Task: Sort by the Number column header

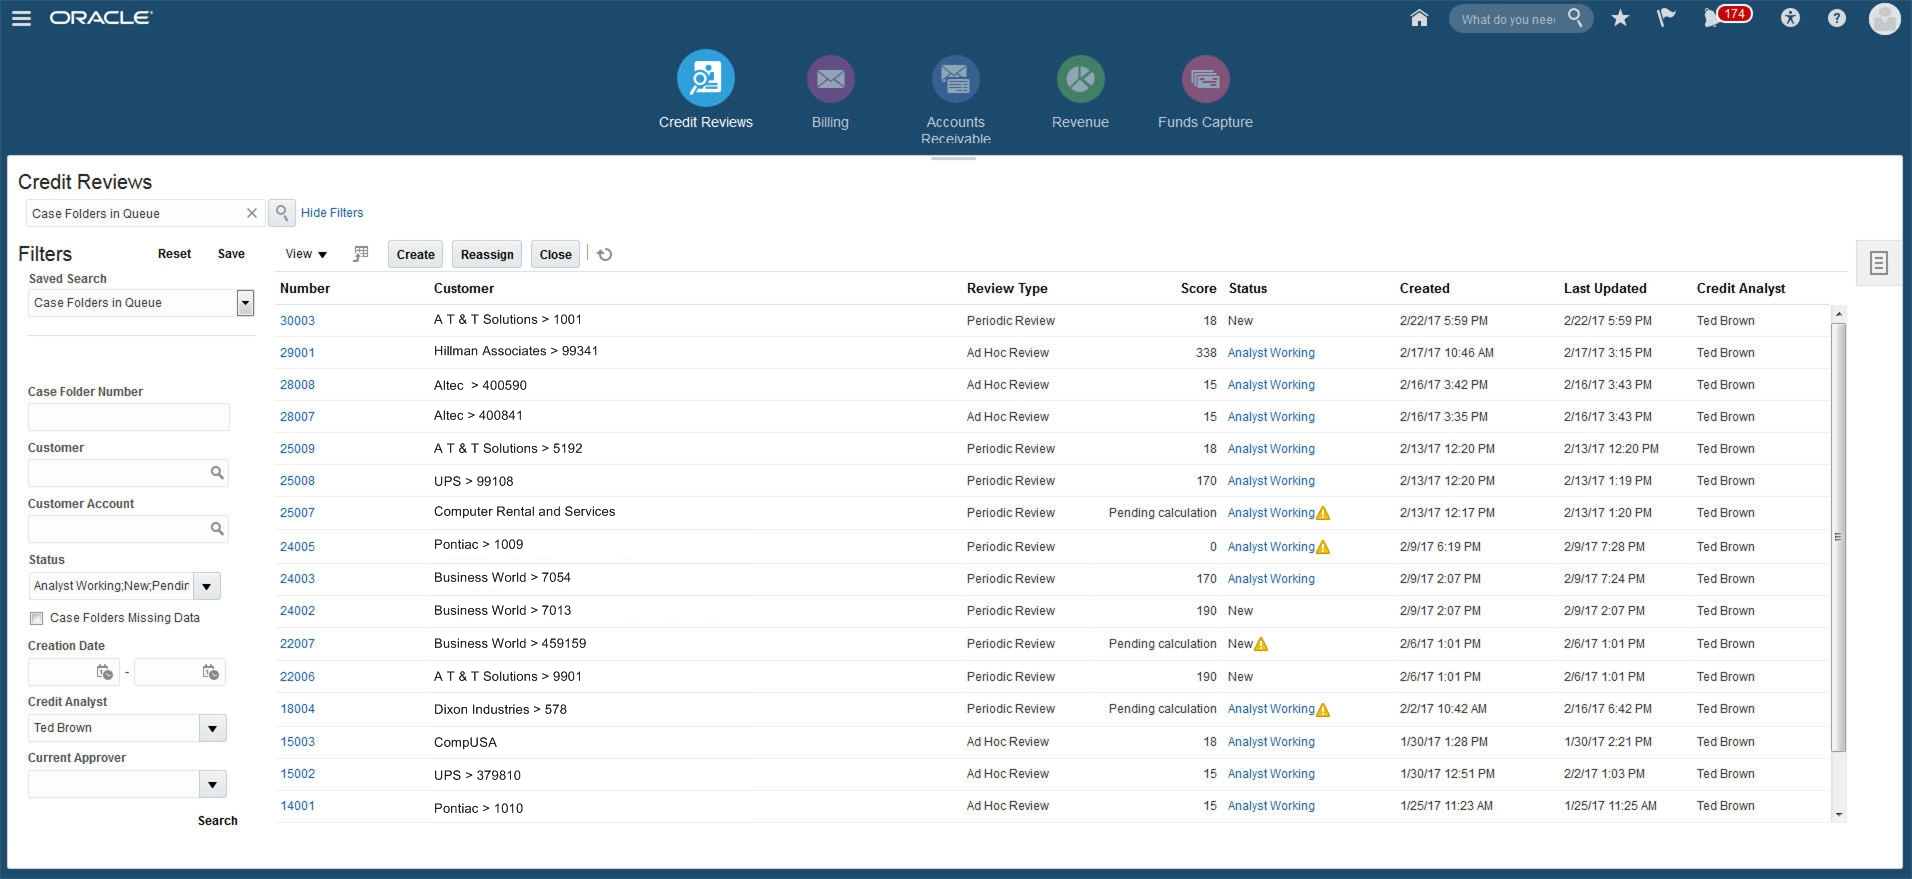Action: click(x=305, y=288)
